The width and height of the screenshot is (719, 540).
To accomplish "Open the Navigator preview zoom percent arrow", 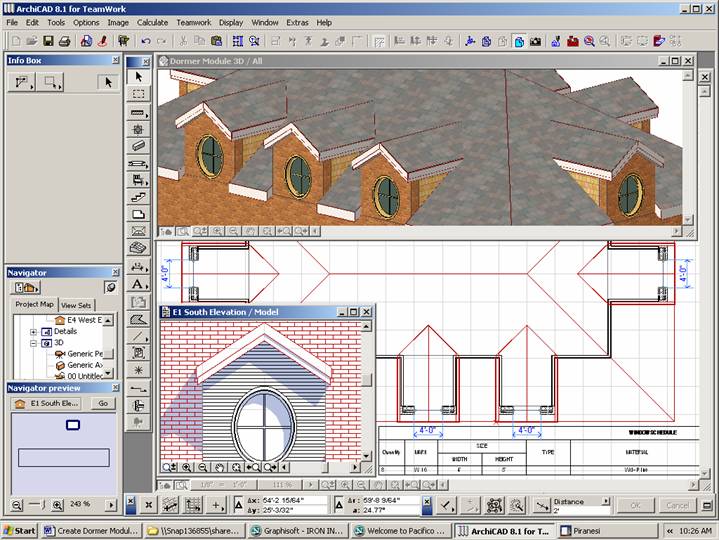I will [111, 505].
